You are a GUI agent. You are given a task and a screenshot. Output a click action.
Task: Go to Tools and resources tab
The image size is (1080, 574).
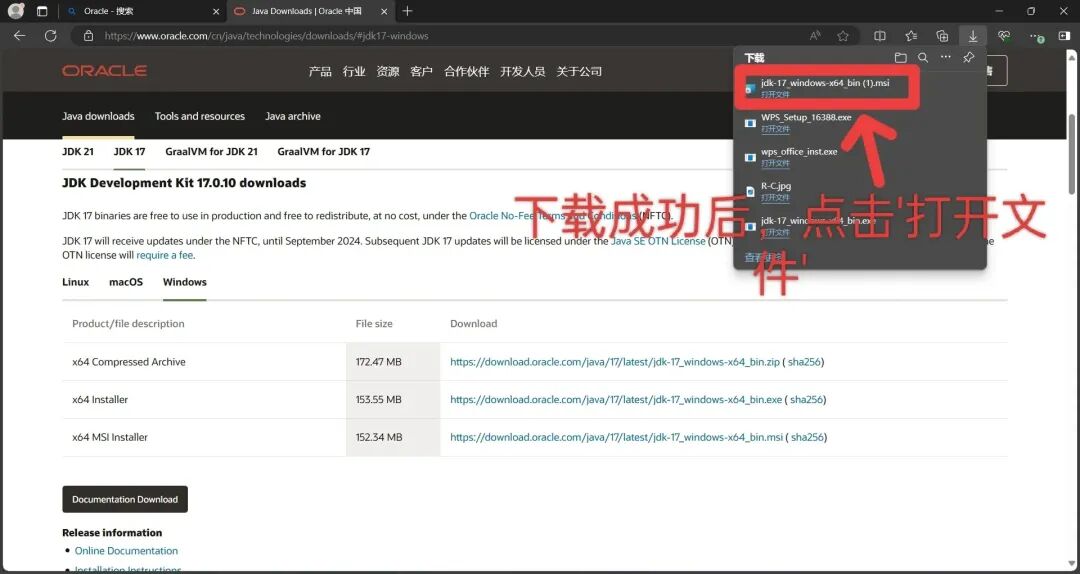click(200, 116)
